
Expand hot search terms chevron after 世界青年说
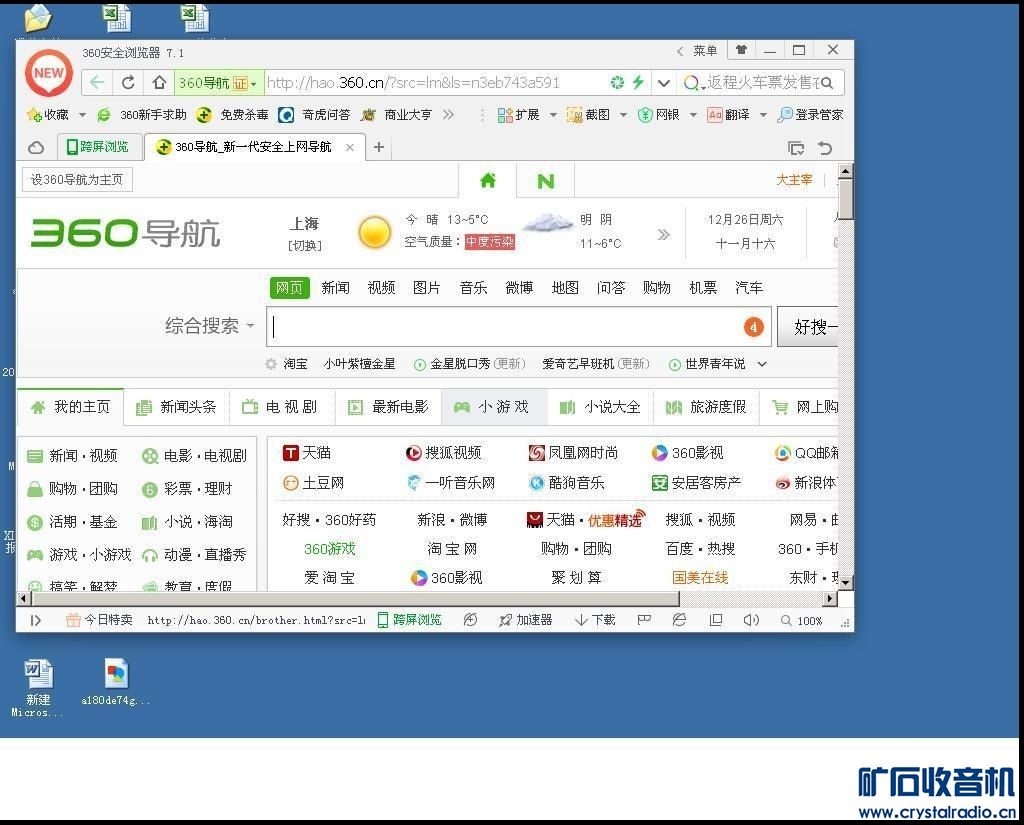pos(761,364)
